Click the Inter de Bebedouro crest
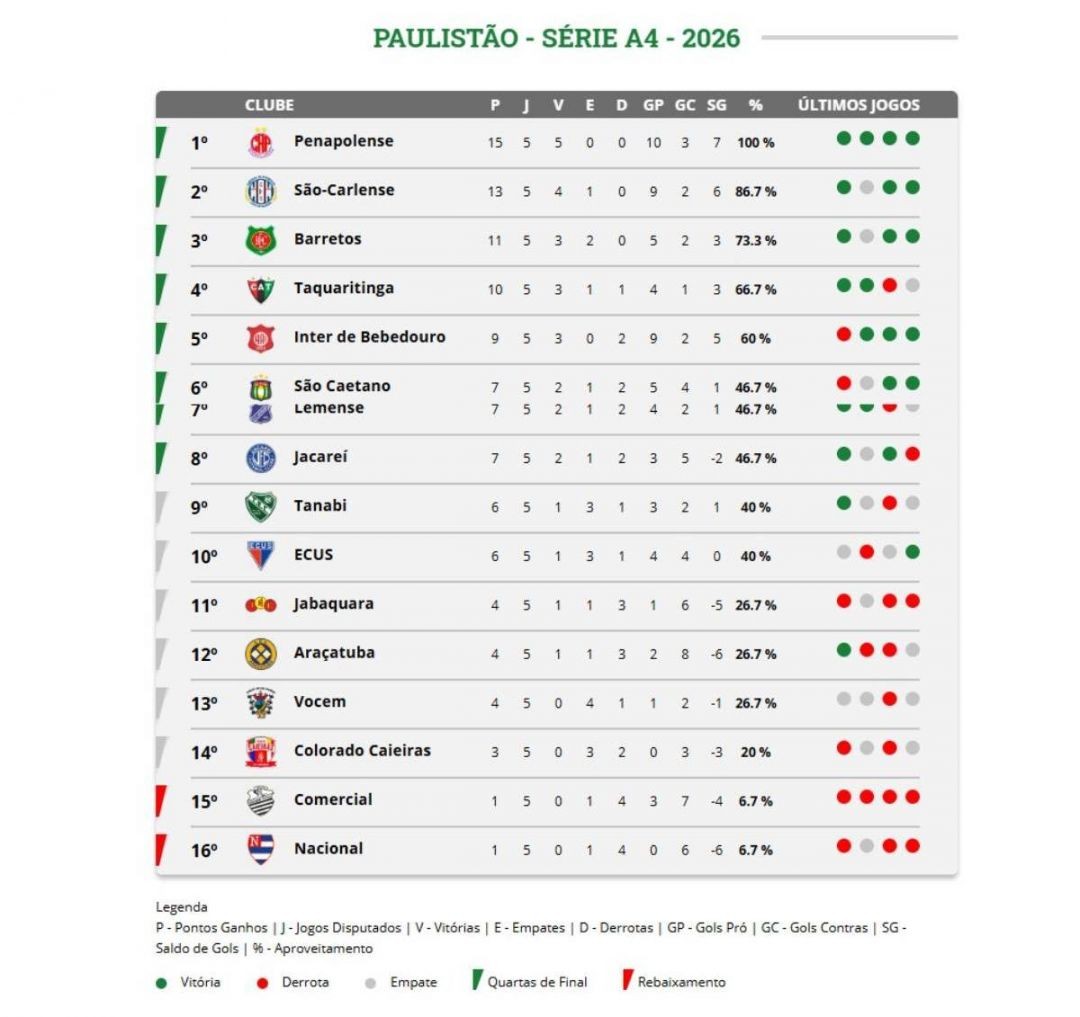 tap(260, 338)
